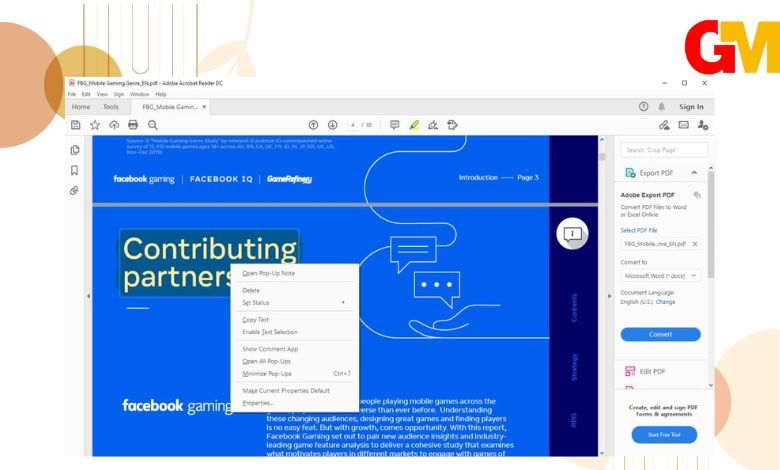Image resolution: width=780 pixels, height=470 pixels.
Task: Collapse the right tools pane arrow
Action: point(610,296)
